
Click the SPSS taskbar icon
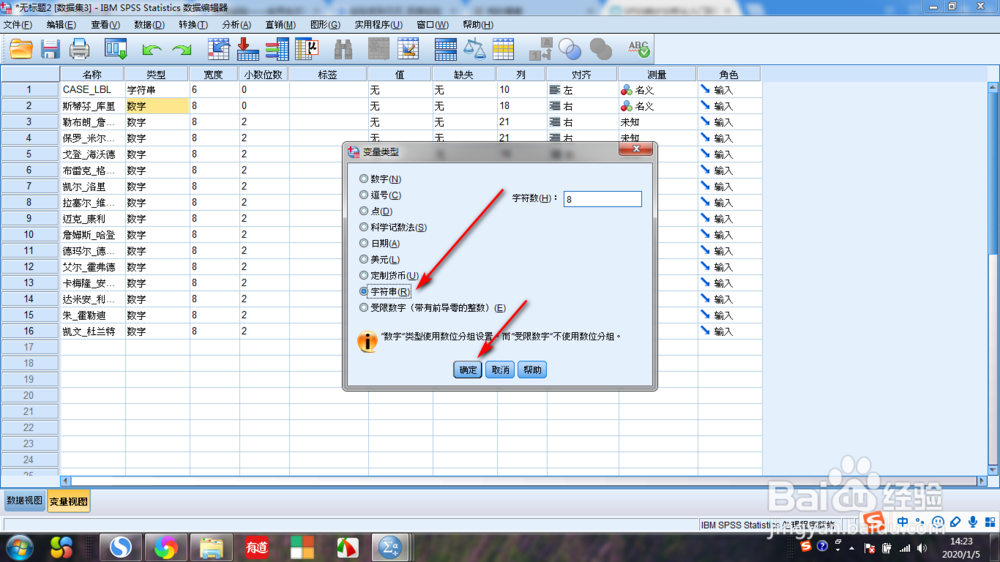point(390,547)
